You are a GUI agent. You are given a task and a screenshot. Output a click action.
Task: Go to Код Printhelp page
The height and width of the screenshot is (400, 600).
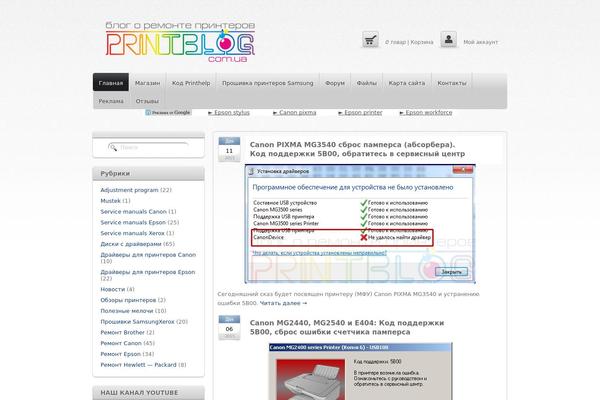[191, 83]
